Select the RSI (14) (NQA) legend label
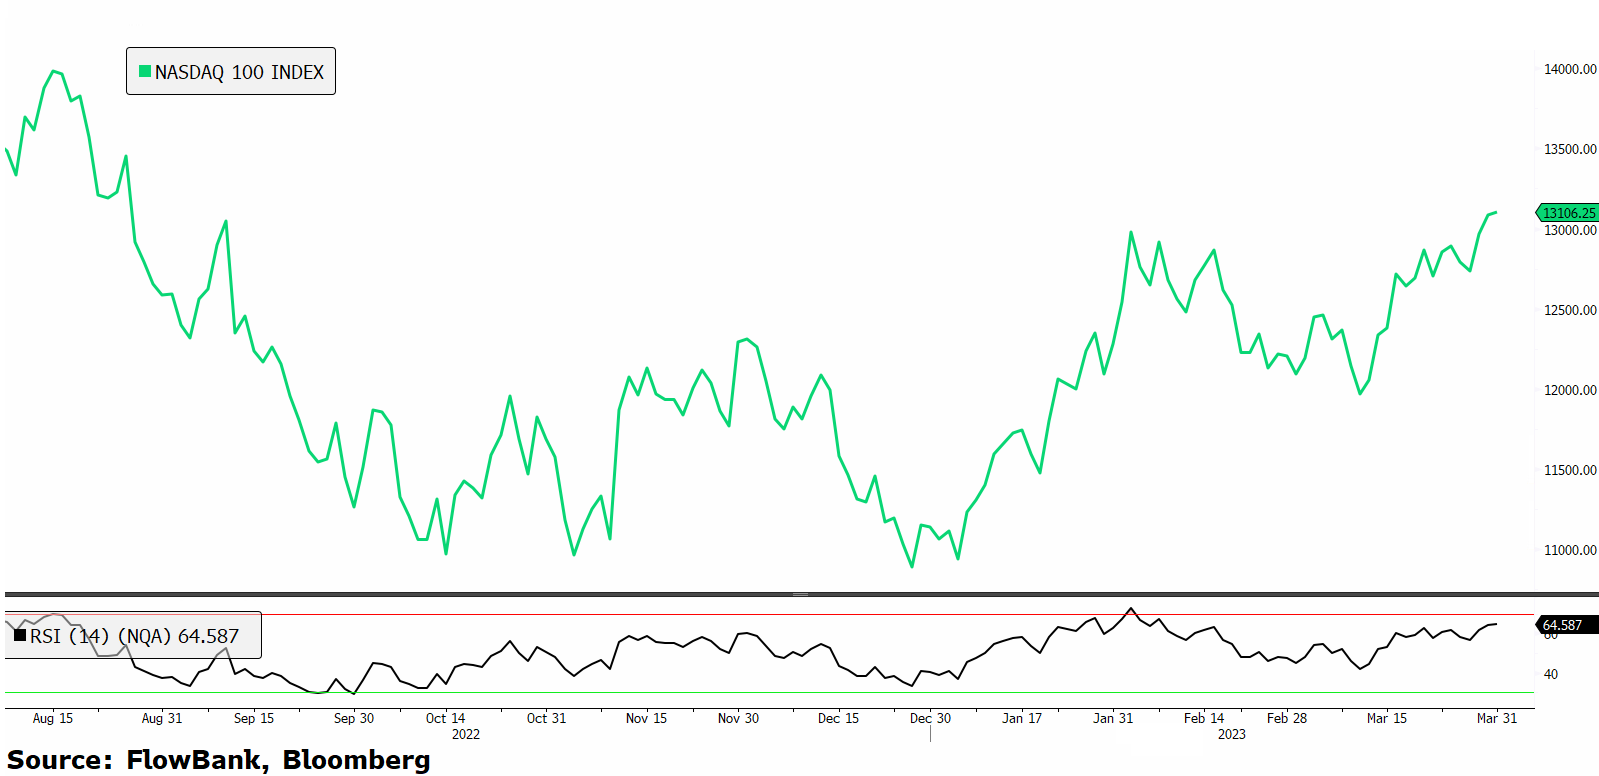Image resolution: width=1599 pixels, height=776 pixels. coord(134,636)
